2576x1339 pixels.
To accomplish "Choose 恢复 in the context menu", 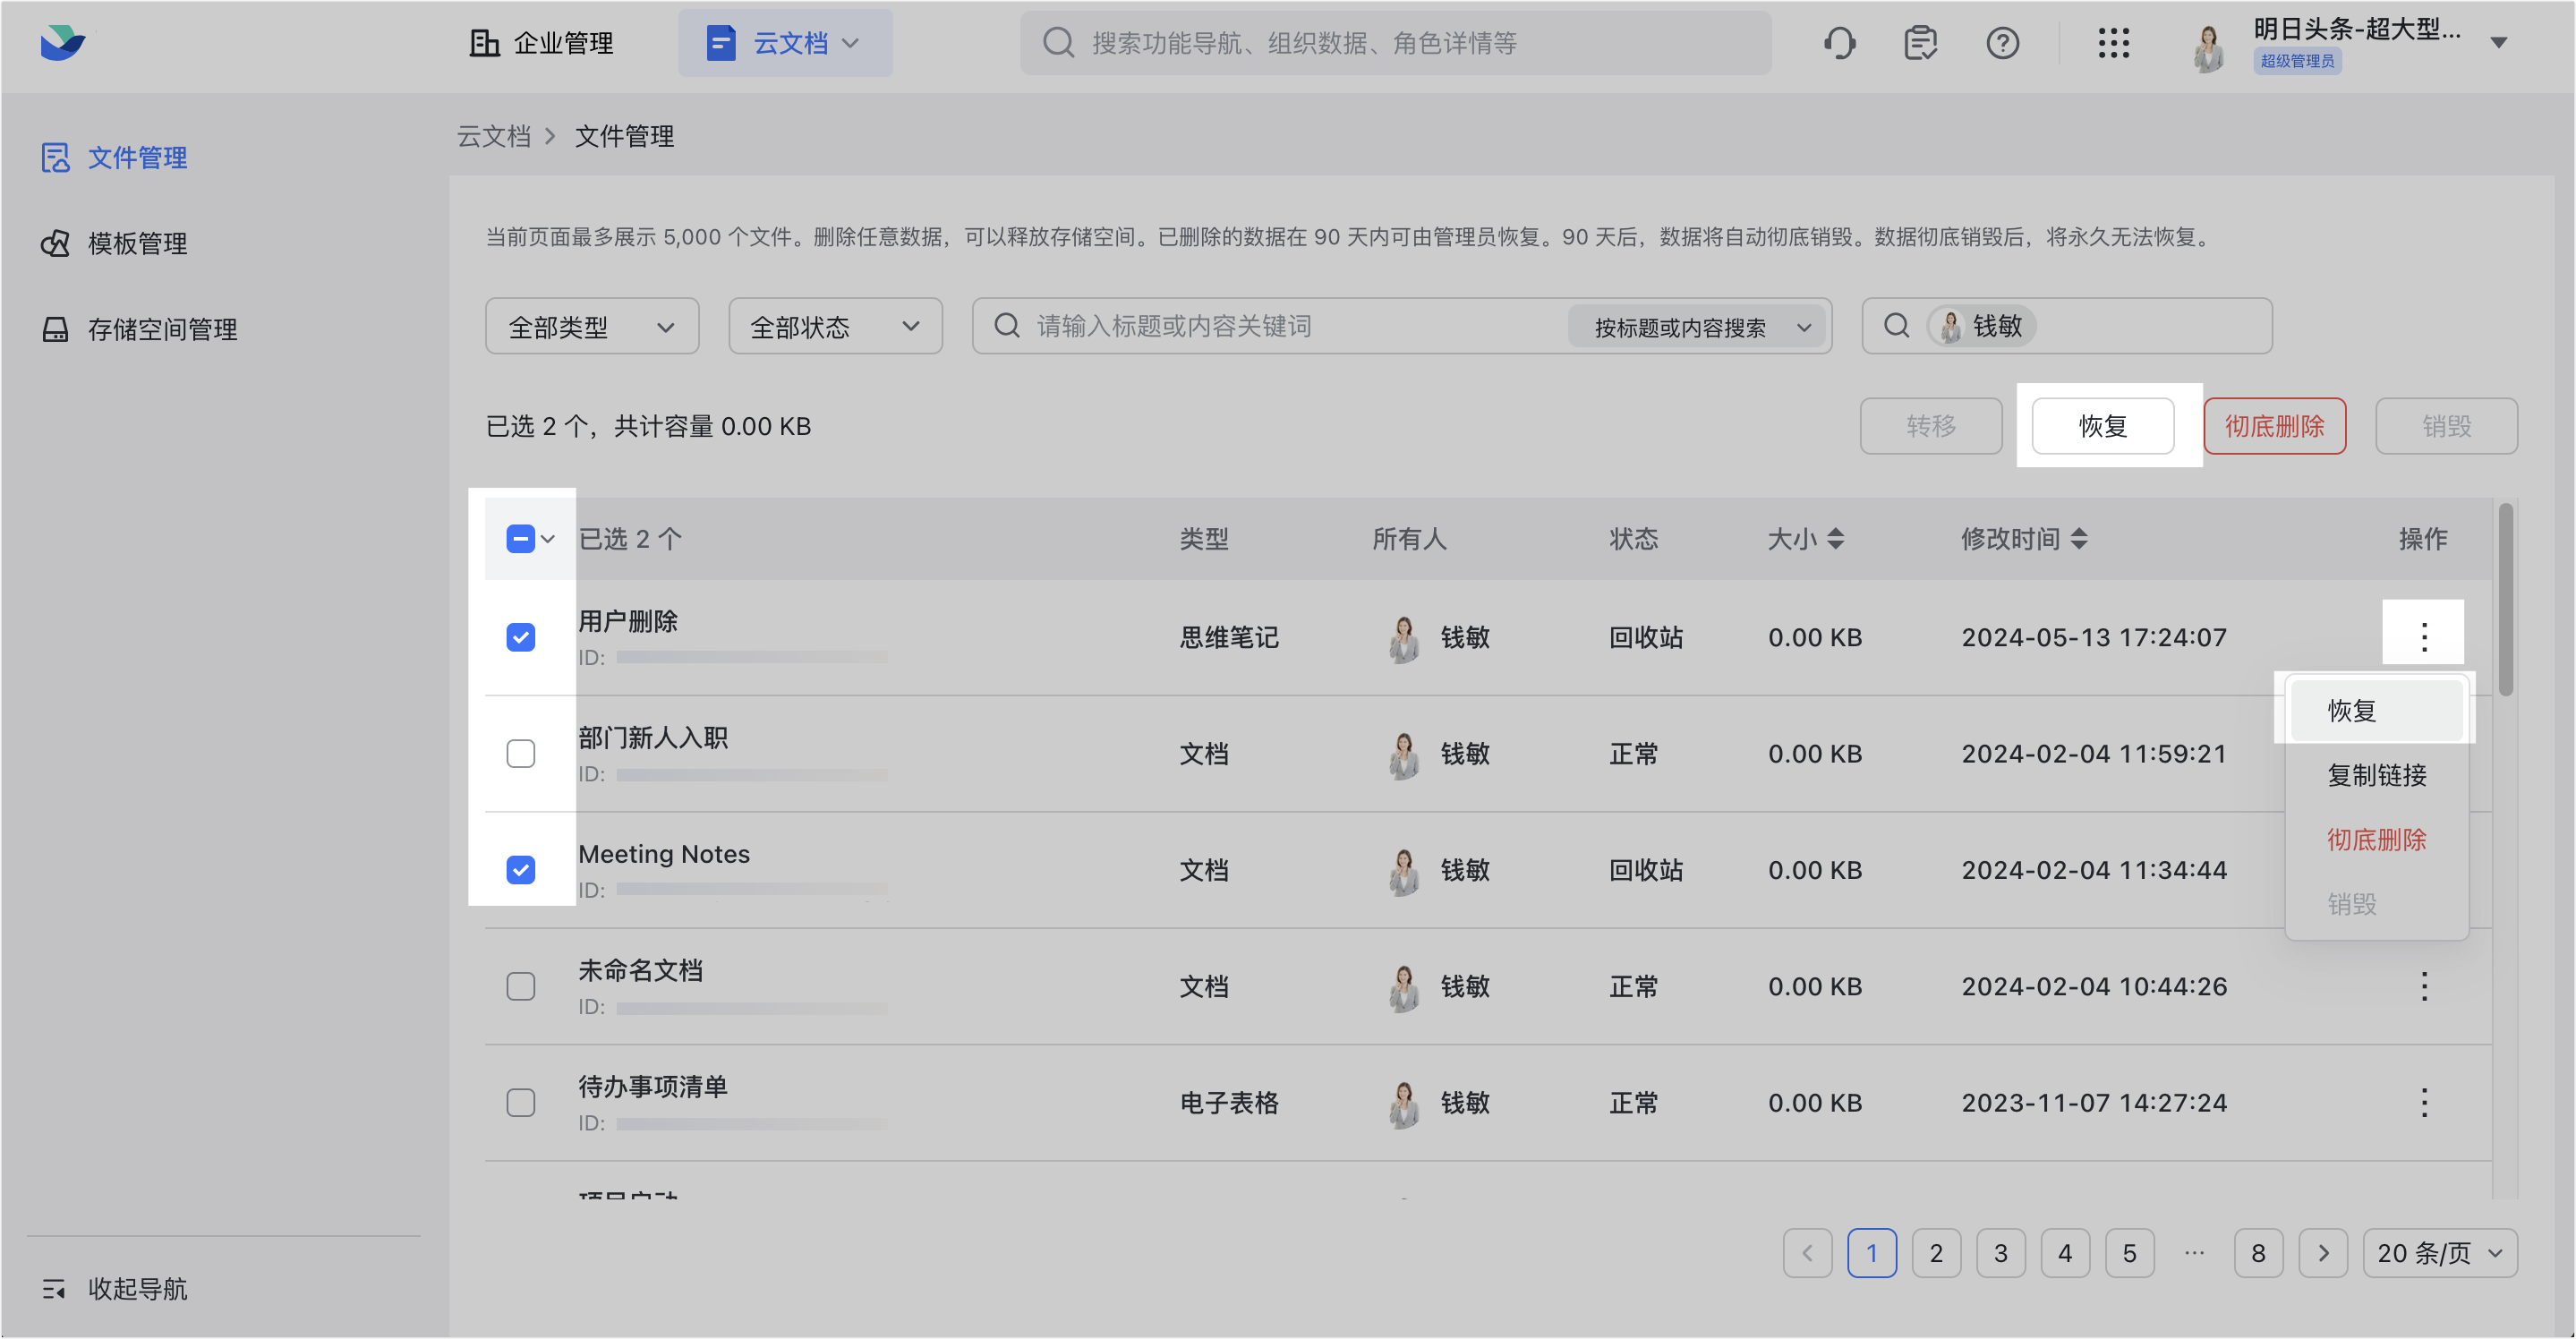I will pos(2376,710).
